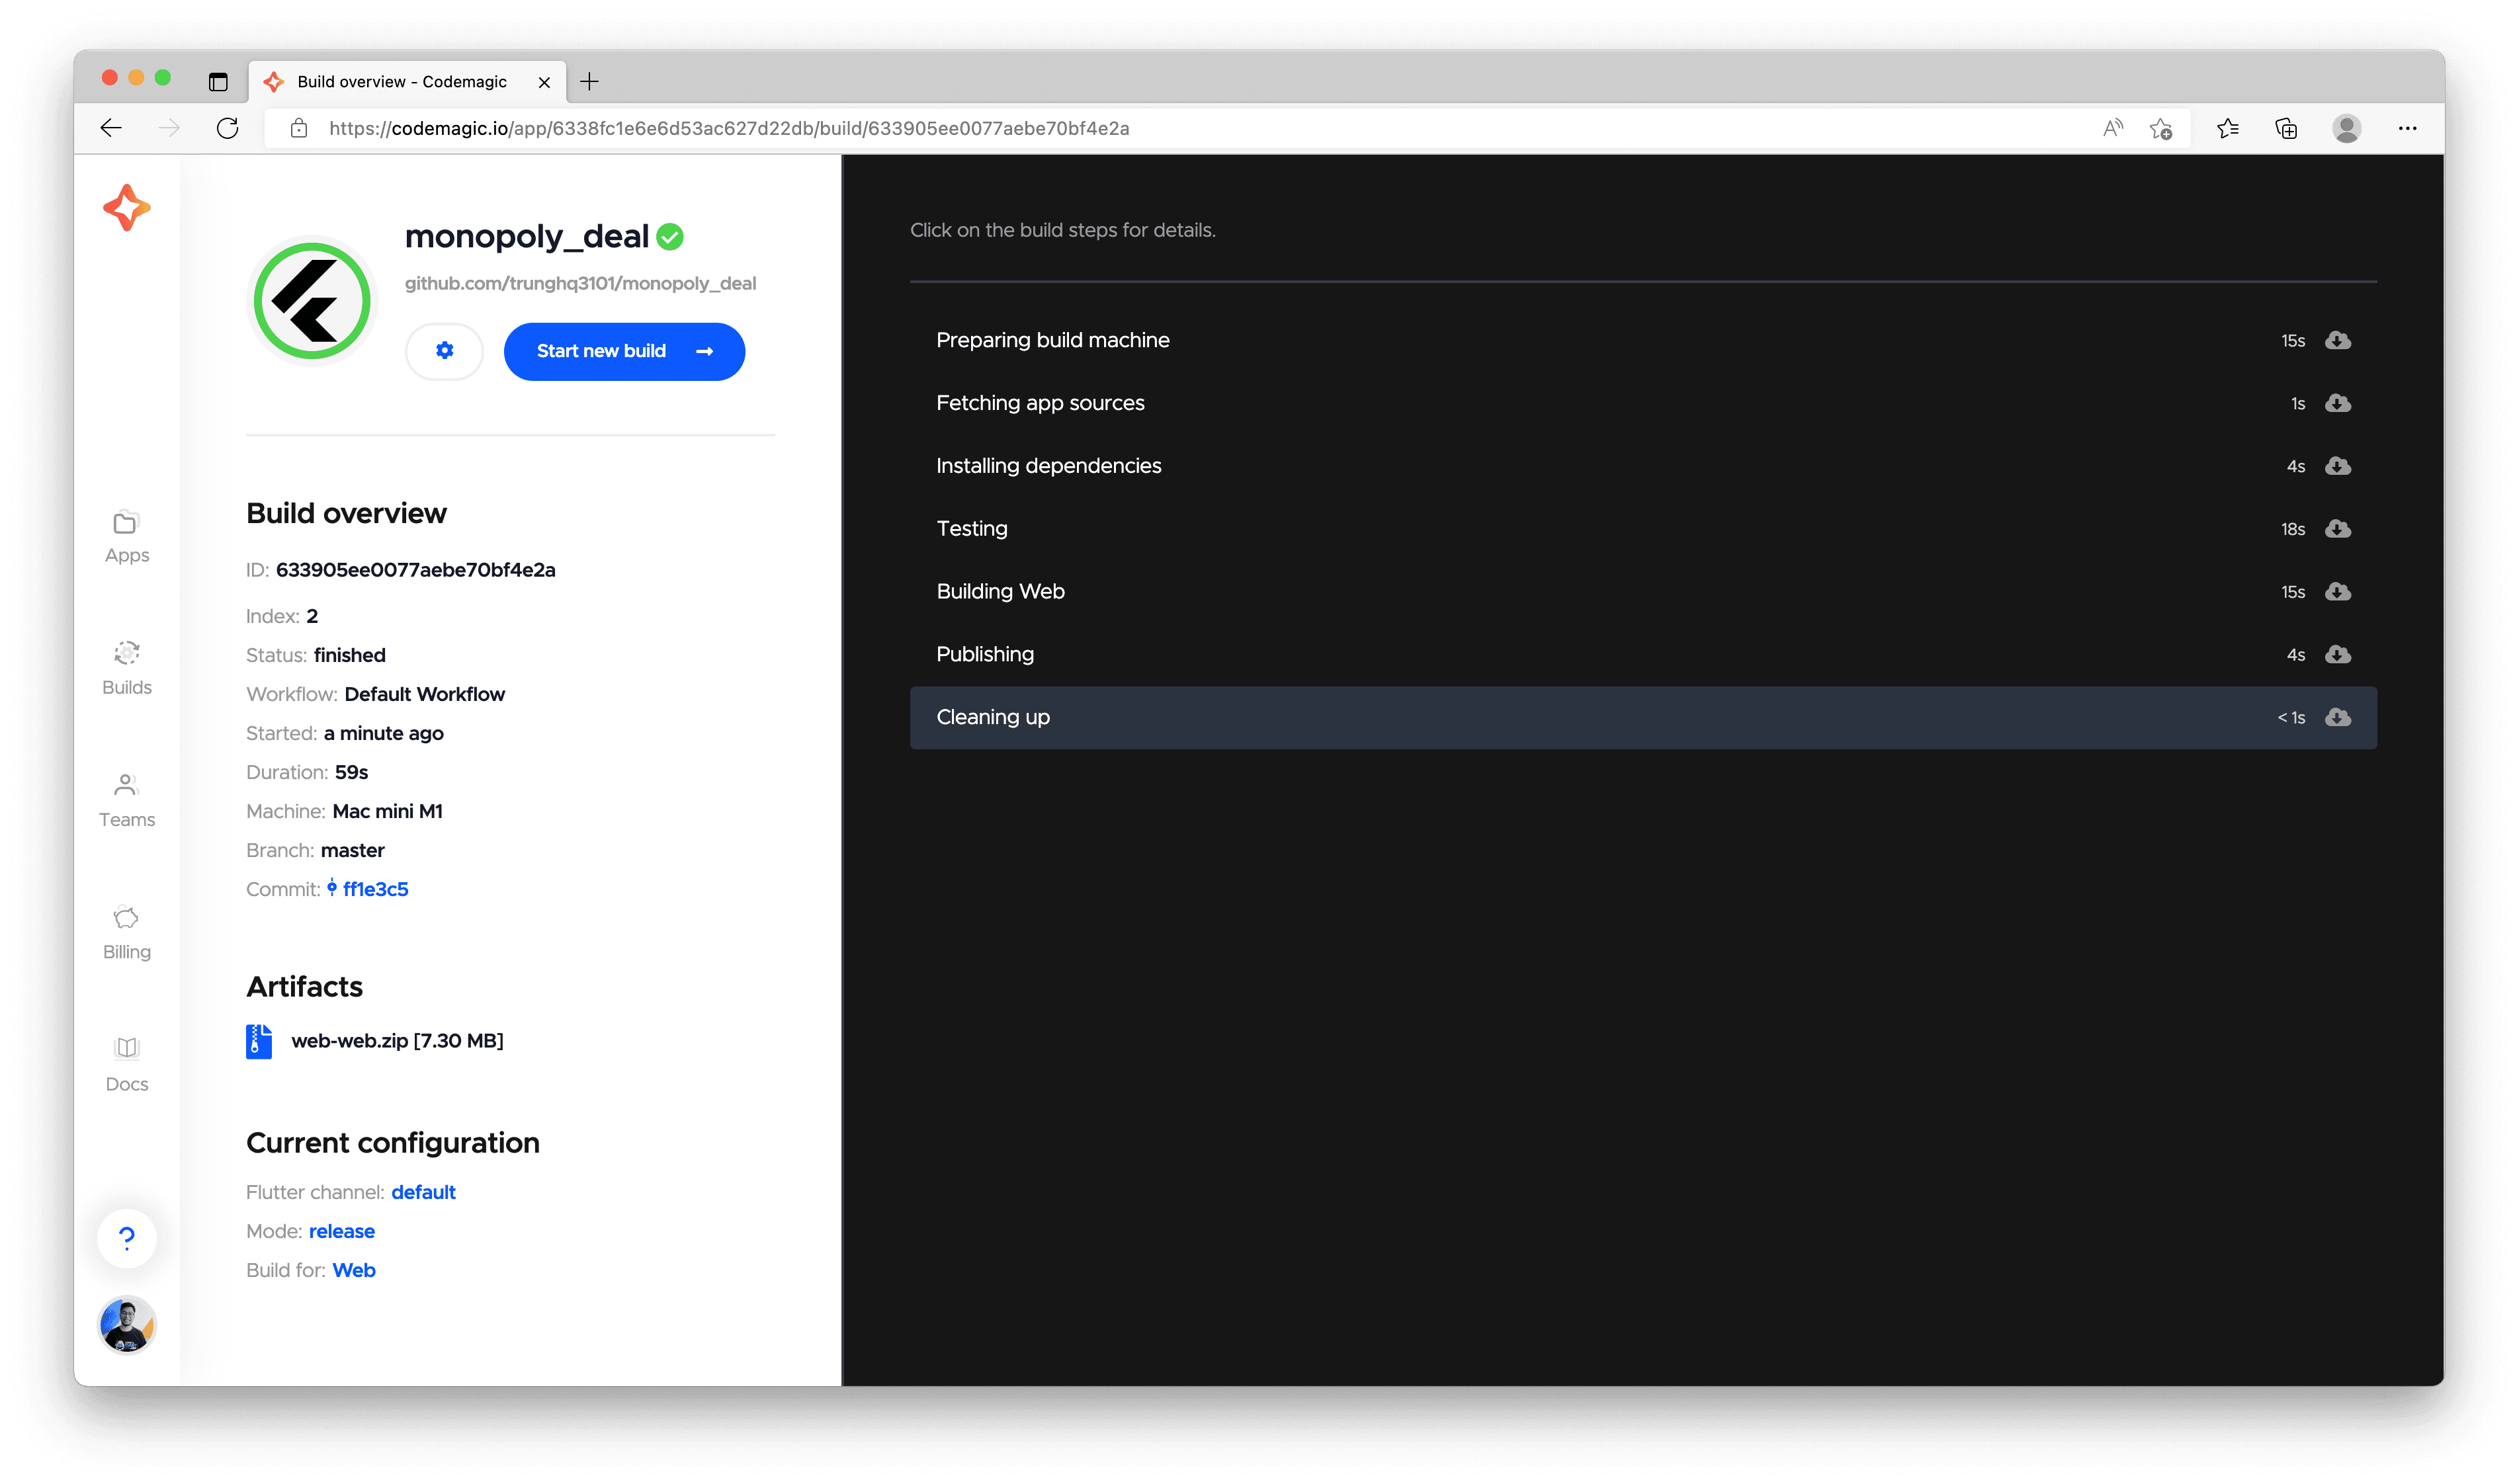Download the web-web.zip artifact
Image resolution: width=2519 pixels, height=1484 pixels.
pos(397,1041)
